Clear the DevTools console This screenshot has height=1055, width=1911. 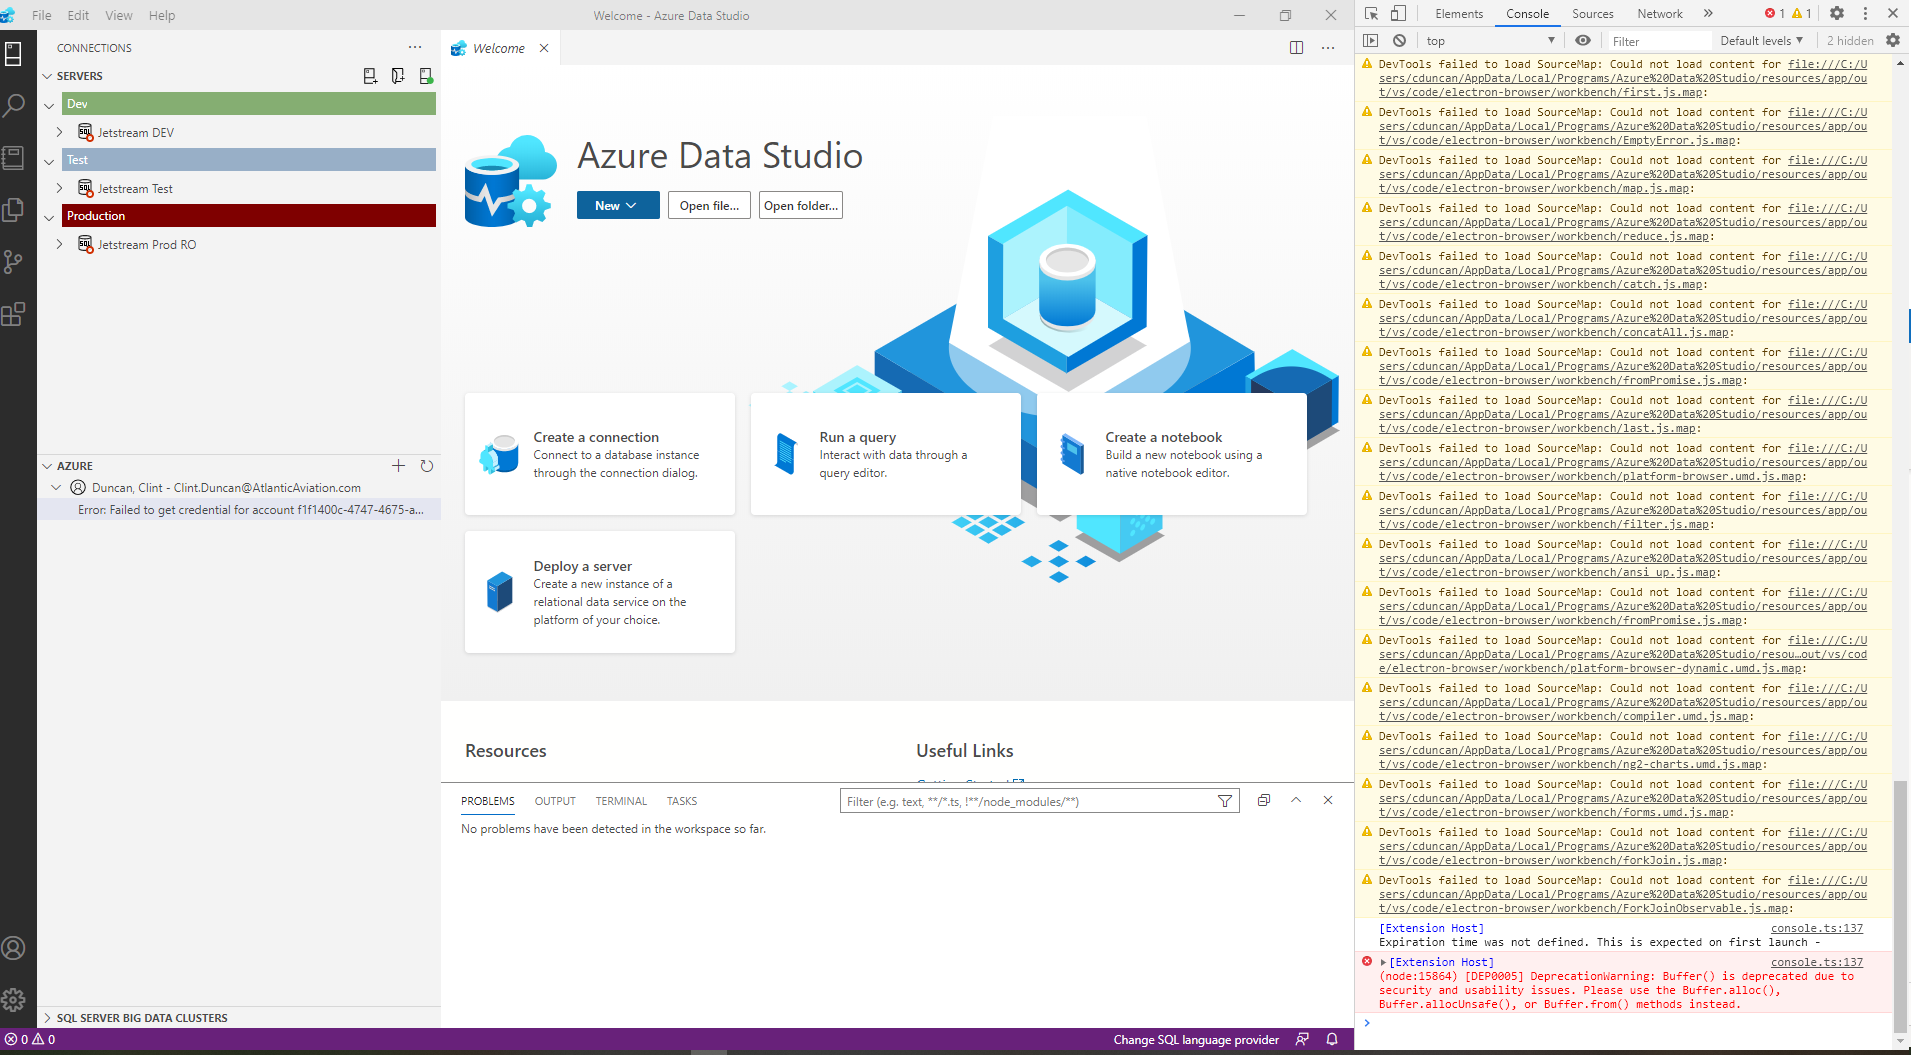pyautogui.click(x=1398, y=41)
